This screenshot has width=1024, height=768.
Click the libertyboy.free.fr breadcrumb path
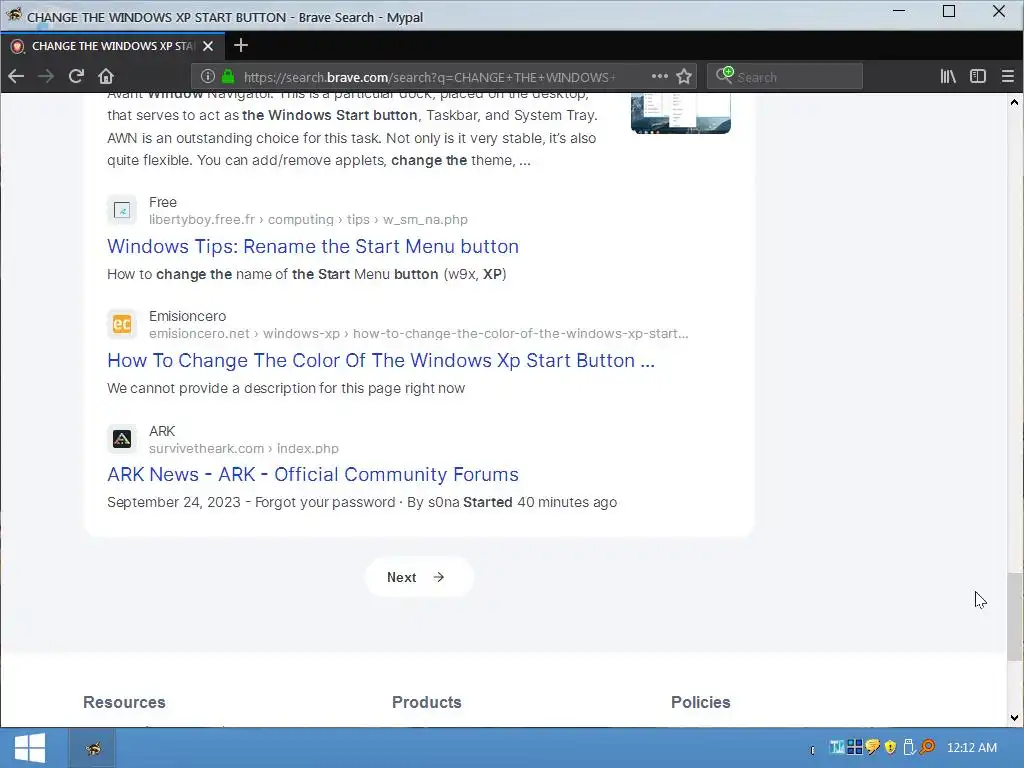pos(308,219)
